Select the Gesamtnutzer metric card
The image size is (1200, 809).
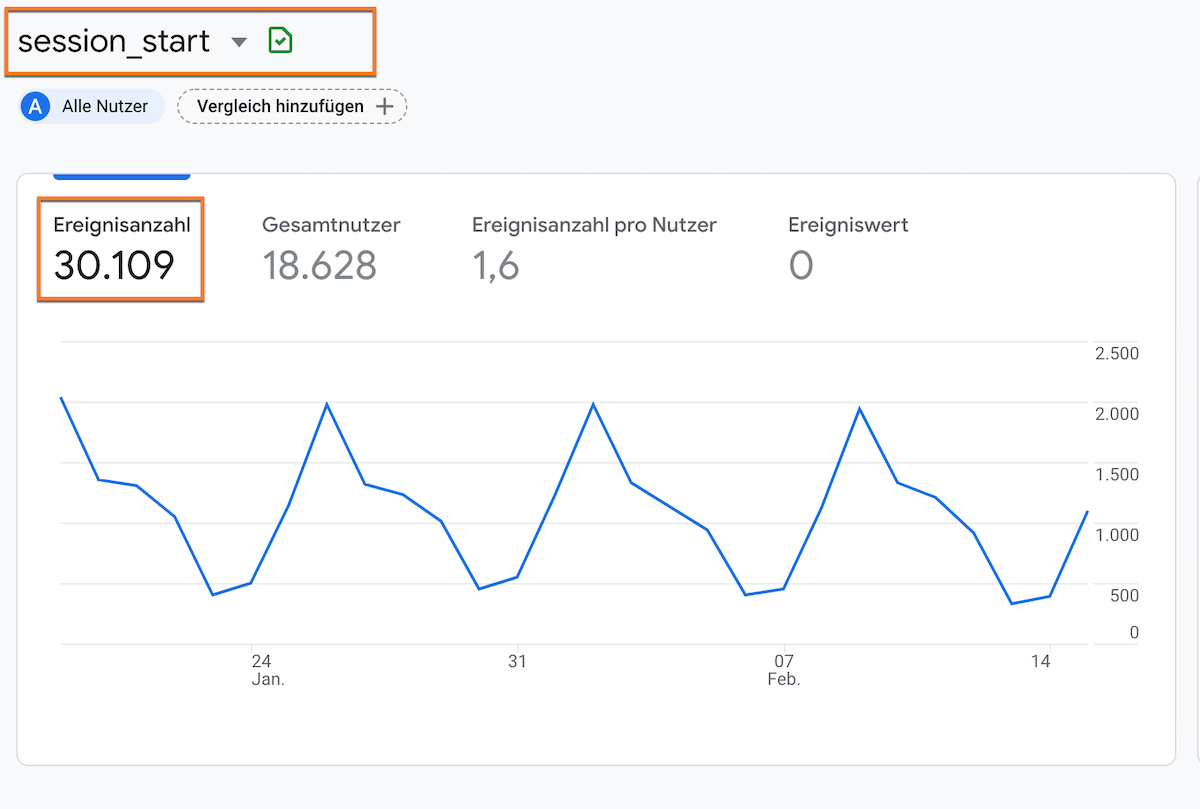(330, 248)
